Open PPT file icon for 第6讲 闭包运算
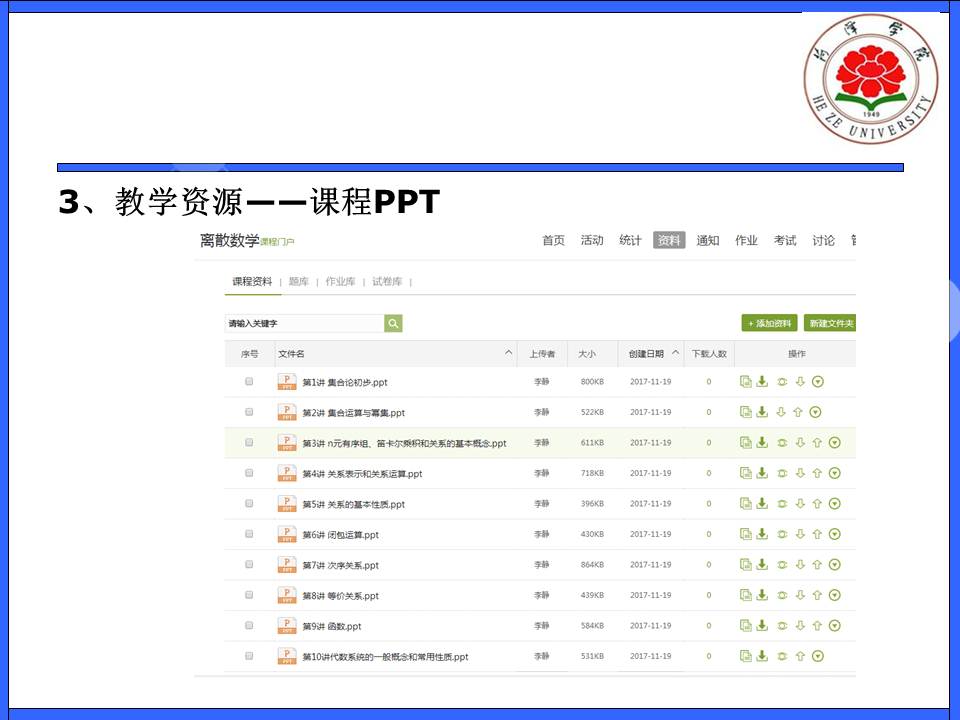Screen dimensions: 960x720 point(287,534)
